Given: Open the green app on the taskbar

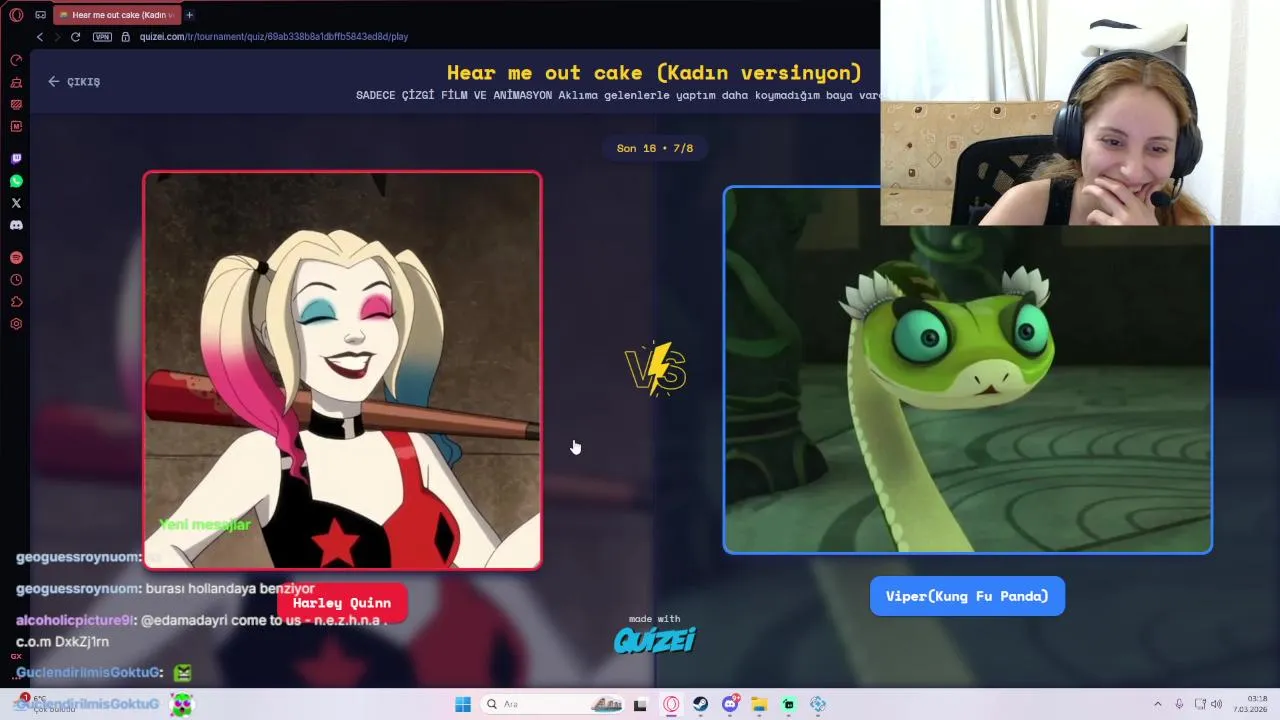Looking at the screenshot, I should pyautogui.click(x=789, y=704).
